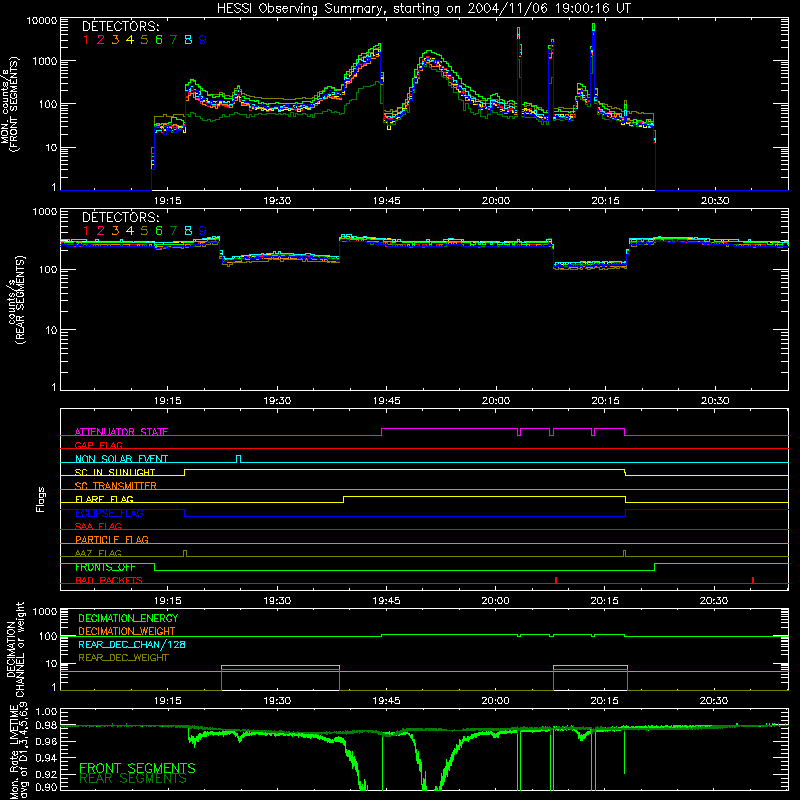
Task: Select the NON_SOLAR_EVENT flag label
Action: point(121,459)
